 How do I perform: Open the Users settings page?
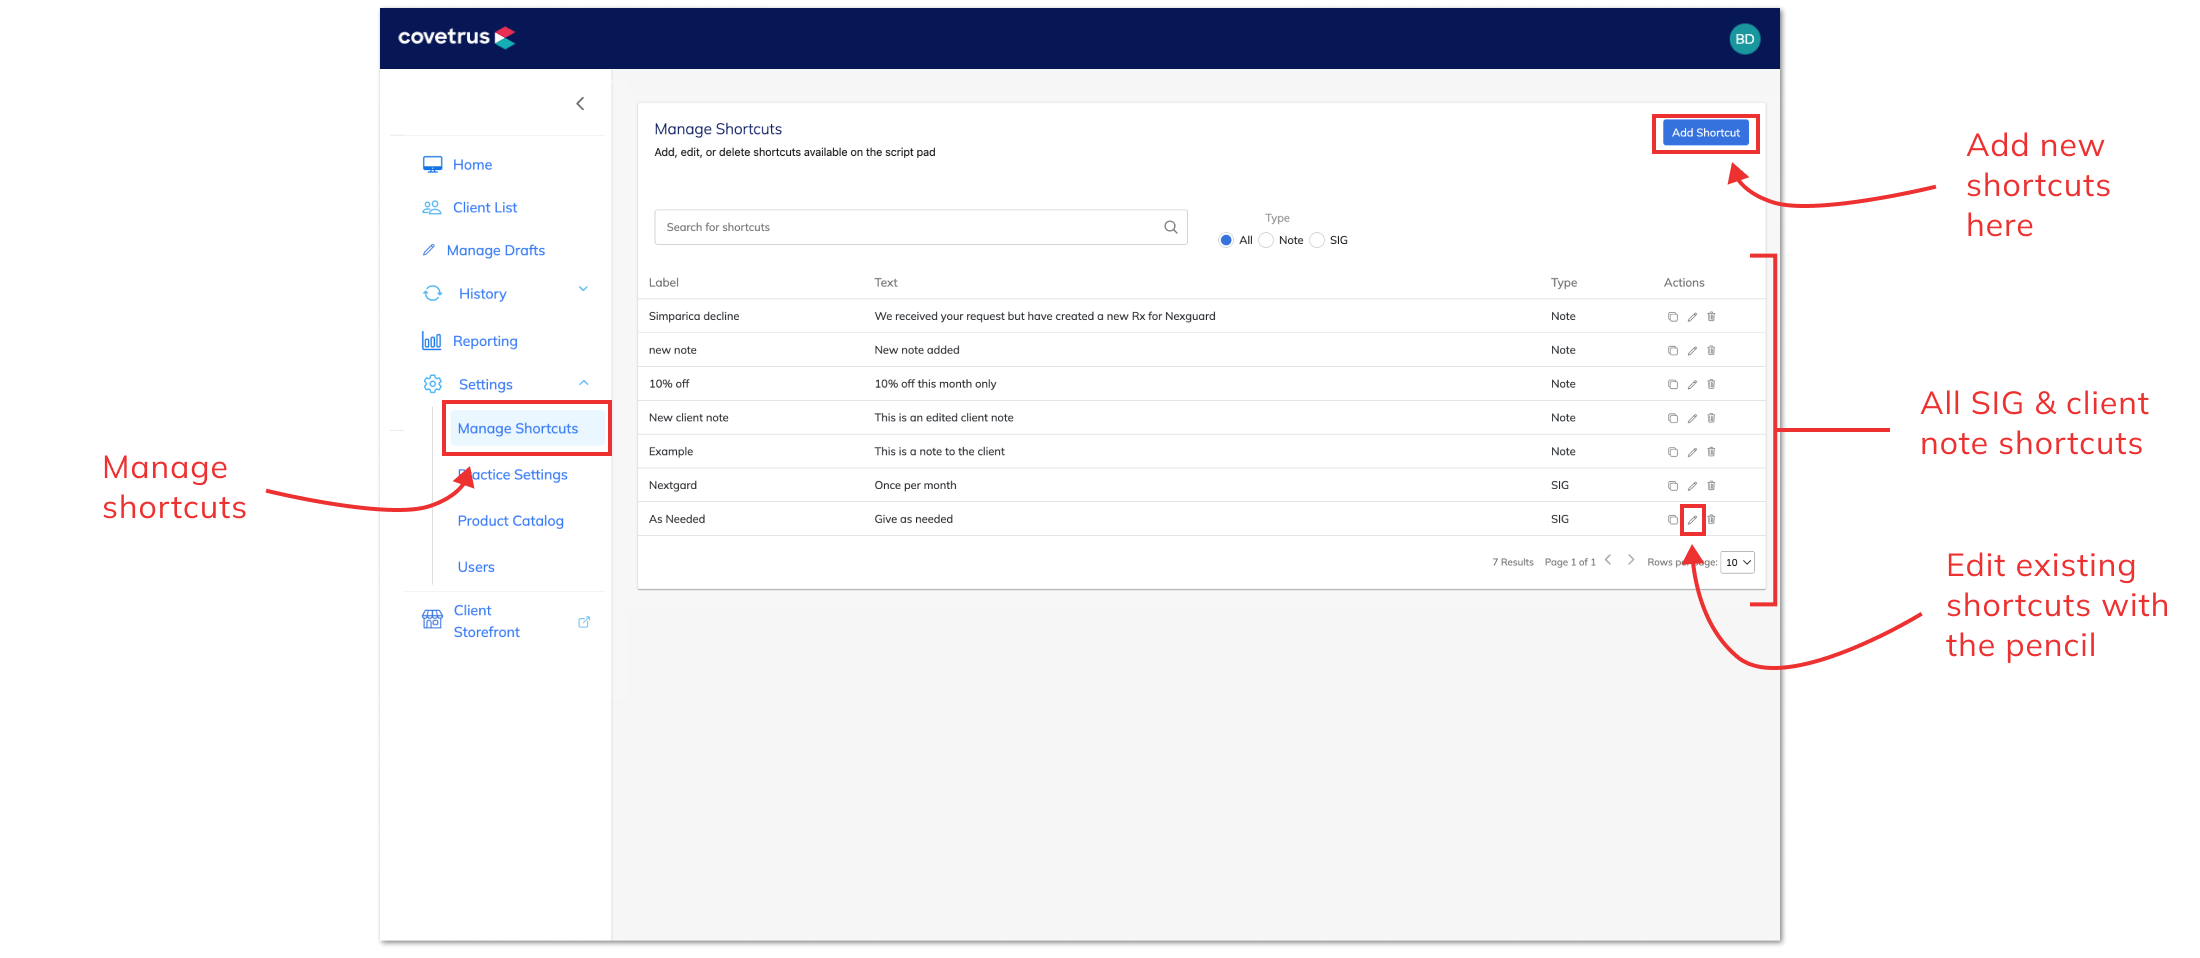pos(475,567)
